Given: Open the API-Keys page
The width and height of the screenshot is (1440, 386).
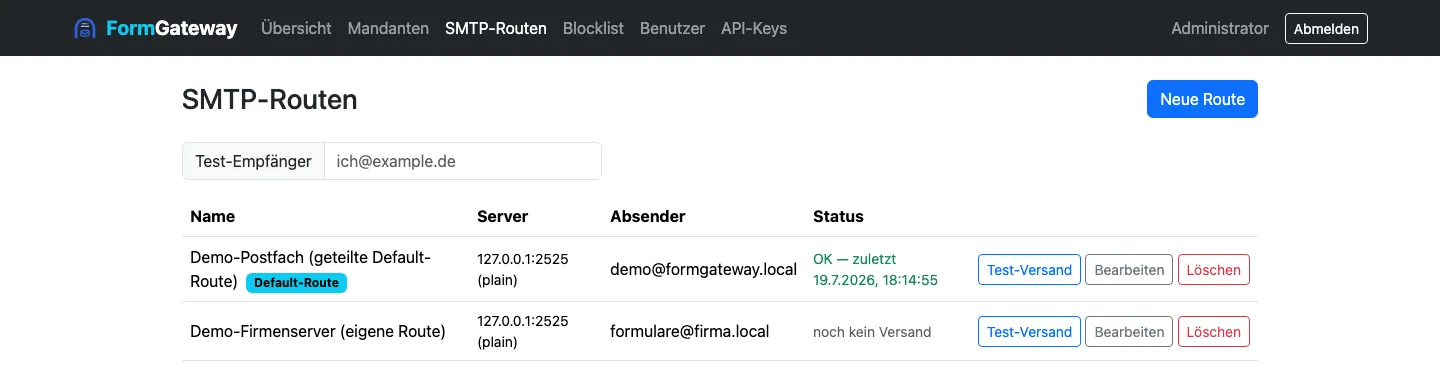Looking at the screenshot, I should coord(754,28).
